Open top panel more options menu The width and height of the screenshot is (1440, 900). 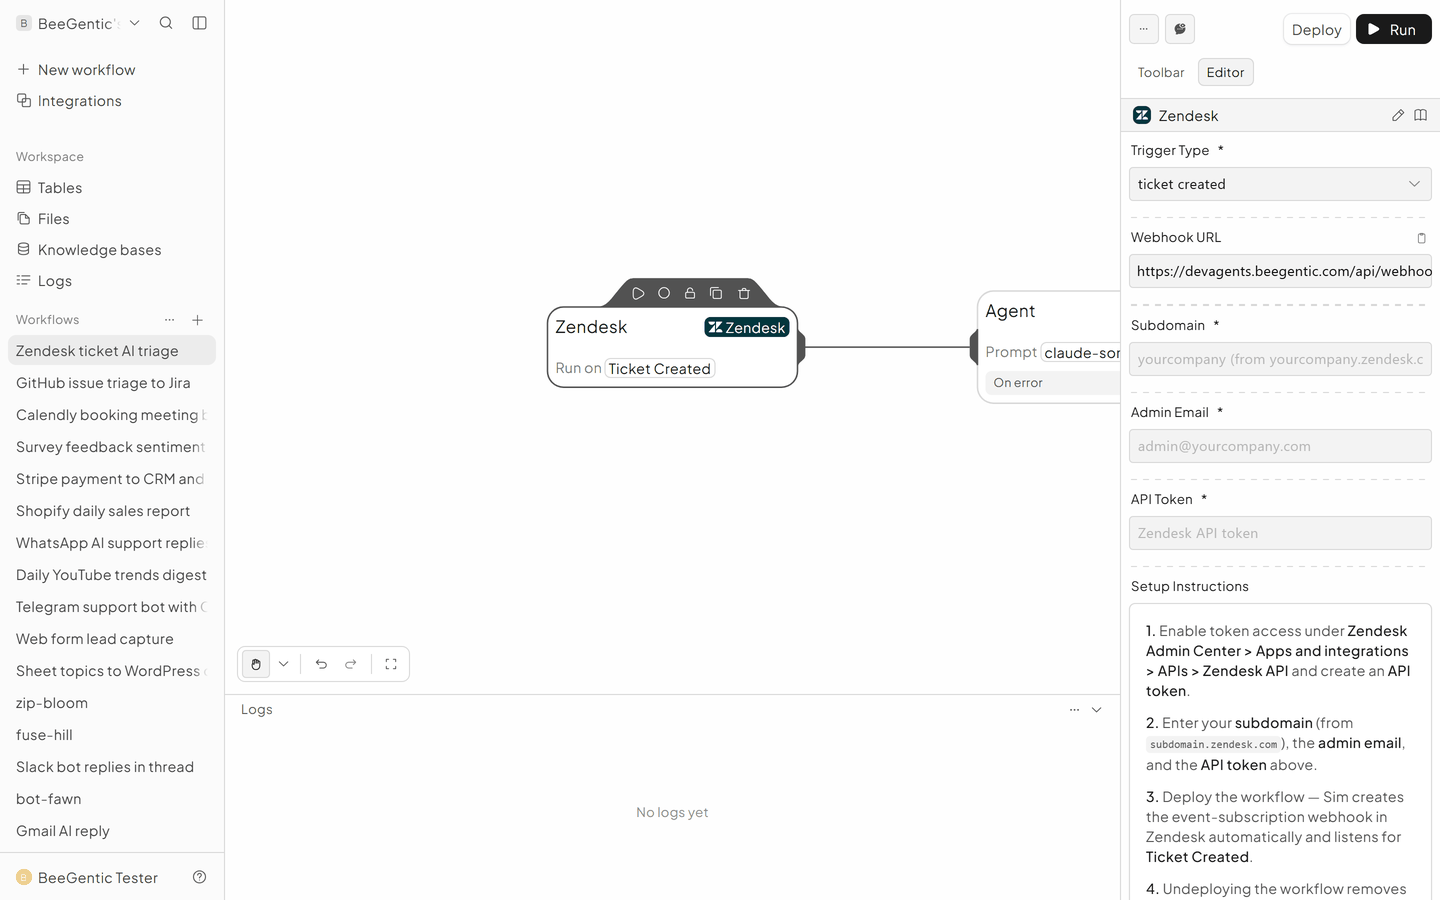pyautogui.click(x=1144, y=29)
